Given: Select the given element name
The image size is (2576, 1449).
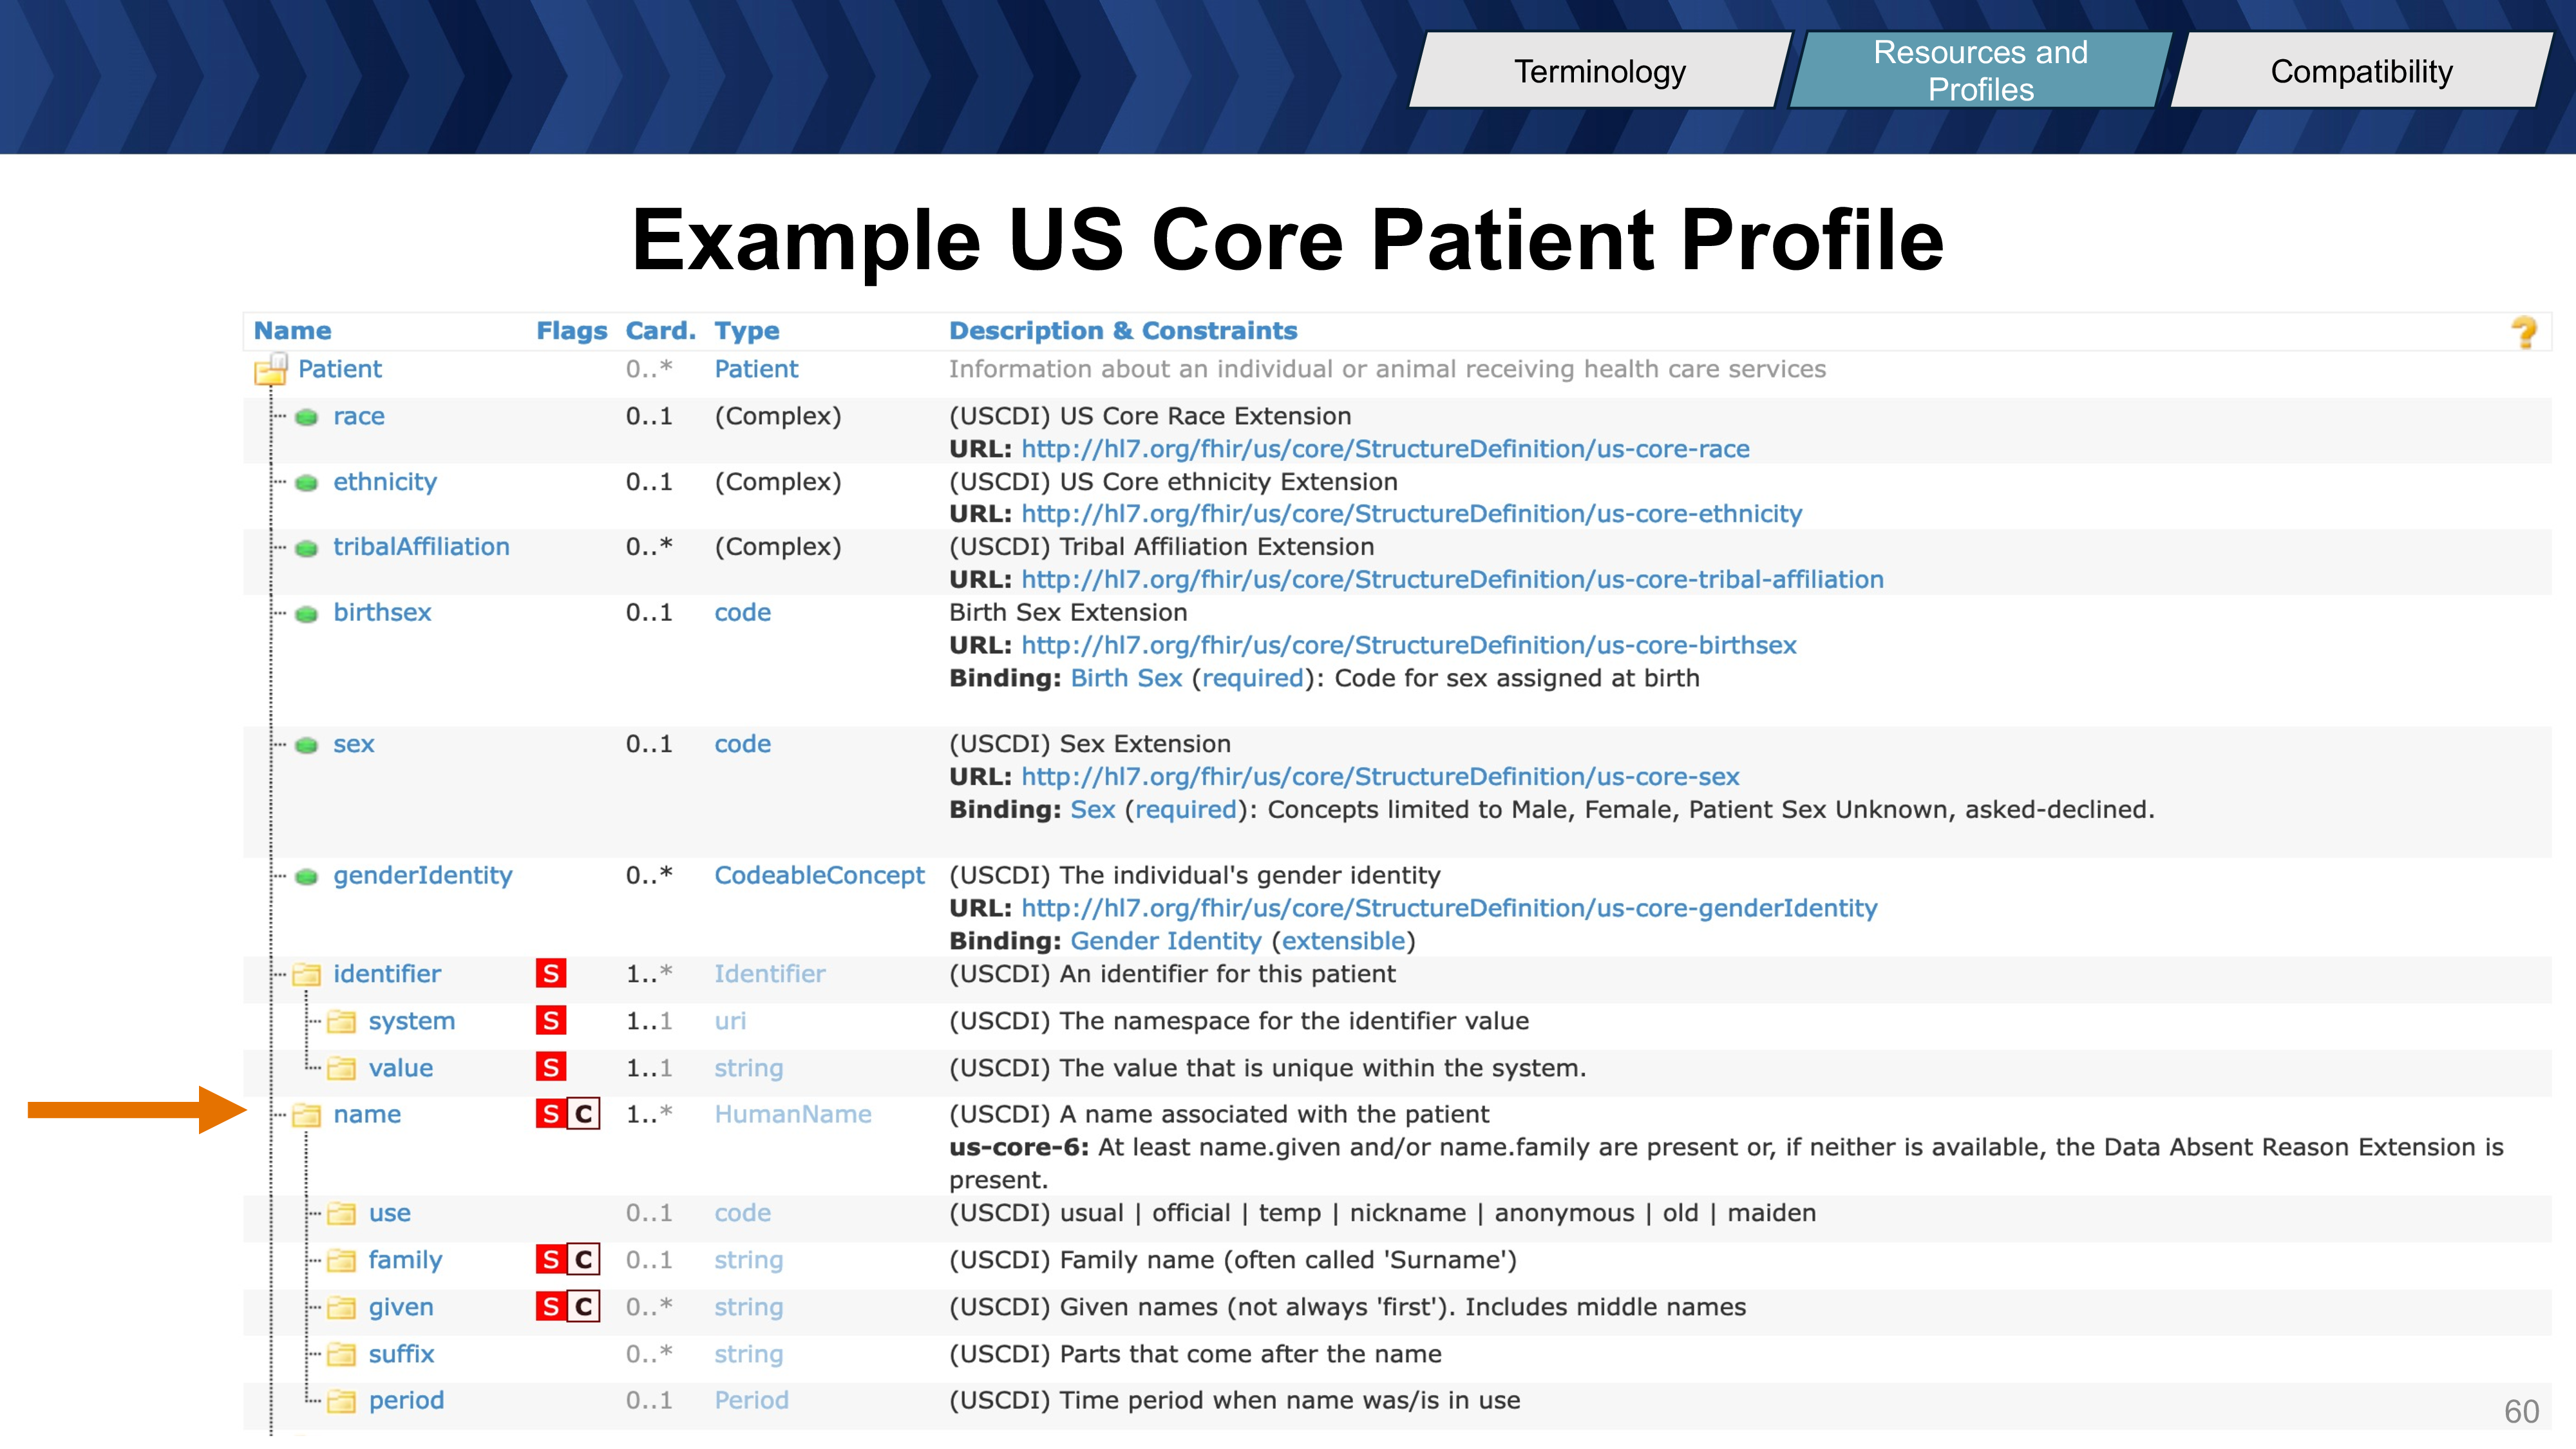Looking at the screenshot, I should (x=401, y=1308).
